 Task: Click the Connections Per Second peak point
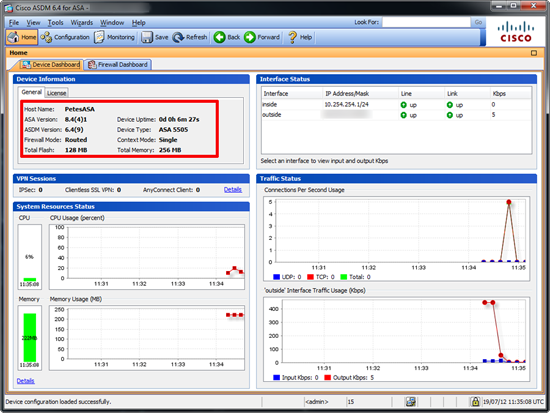click(509, 202)
